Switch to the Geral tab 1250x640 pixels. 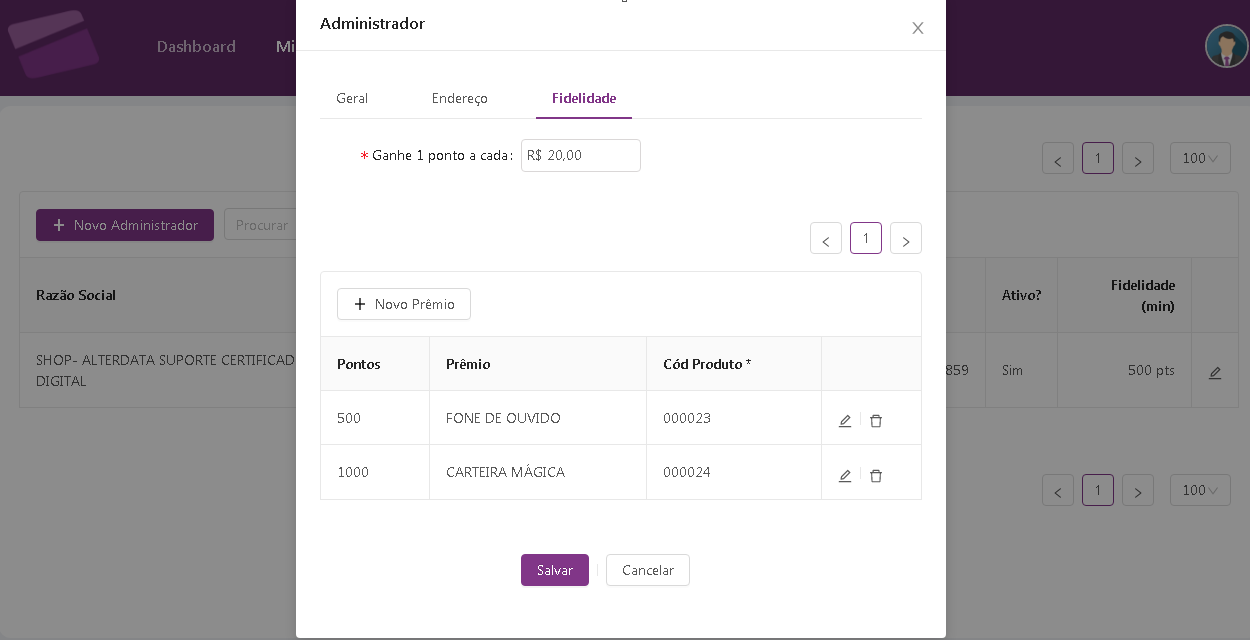[x=352, y=98]
